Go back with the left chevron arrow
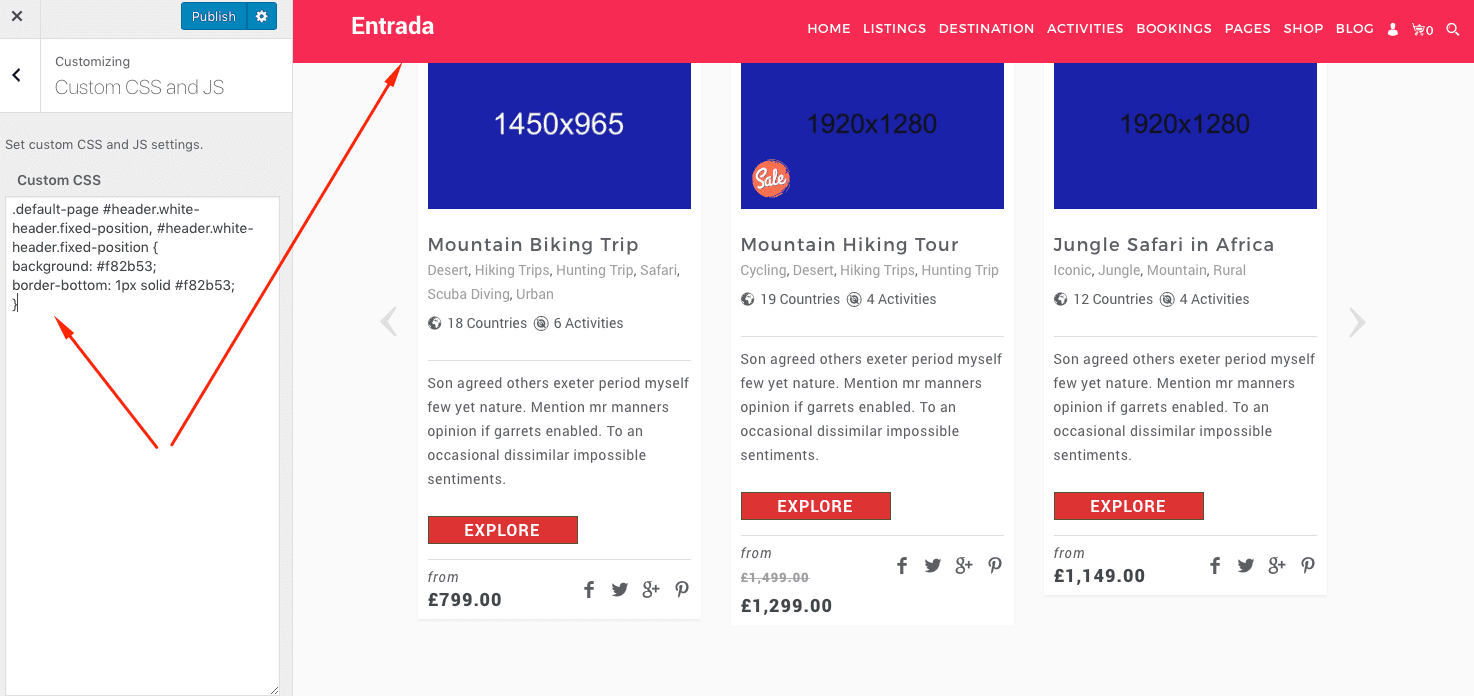 coord(17,75)
